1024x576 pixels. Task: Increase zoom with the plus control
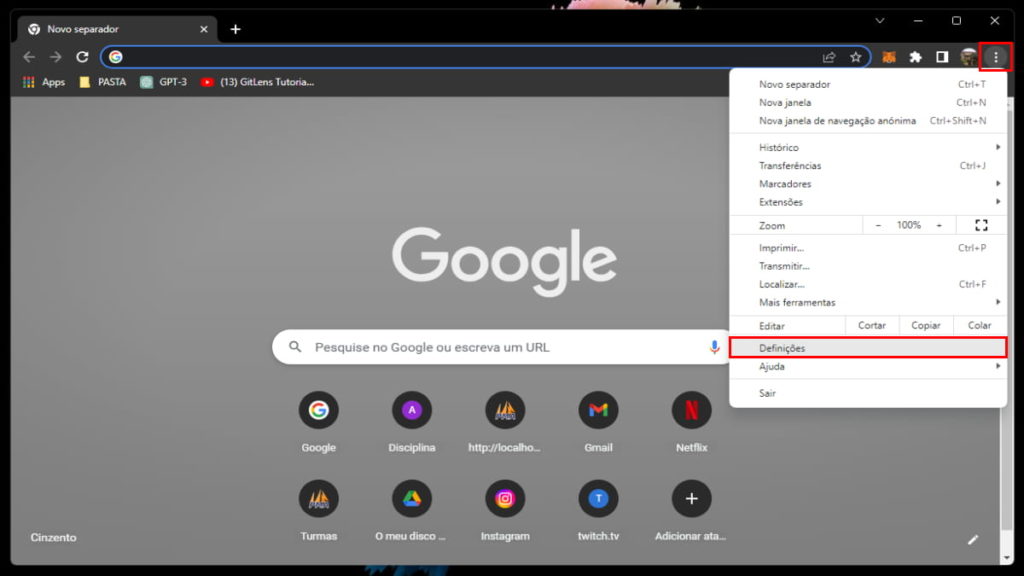[937, 224]
